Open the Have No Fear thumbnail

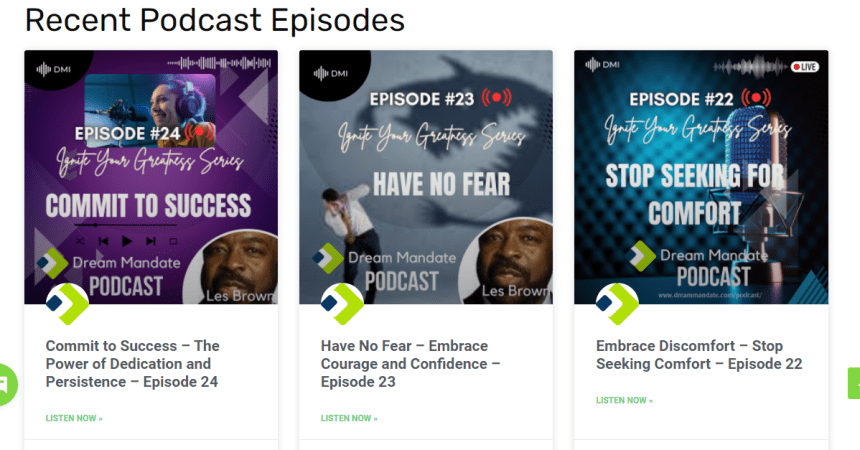point(426,177)
